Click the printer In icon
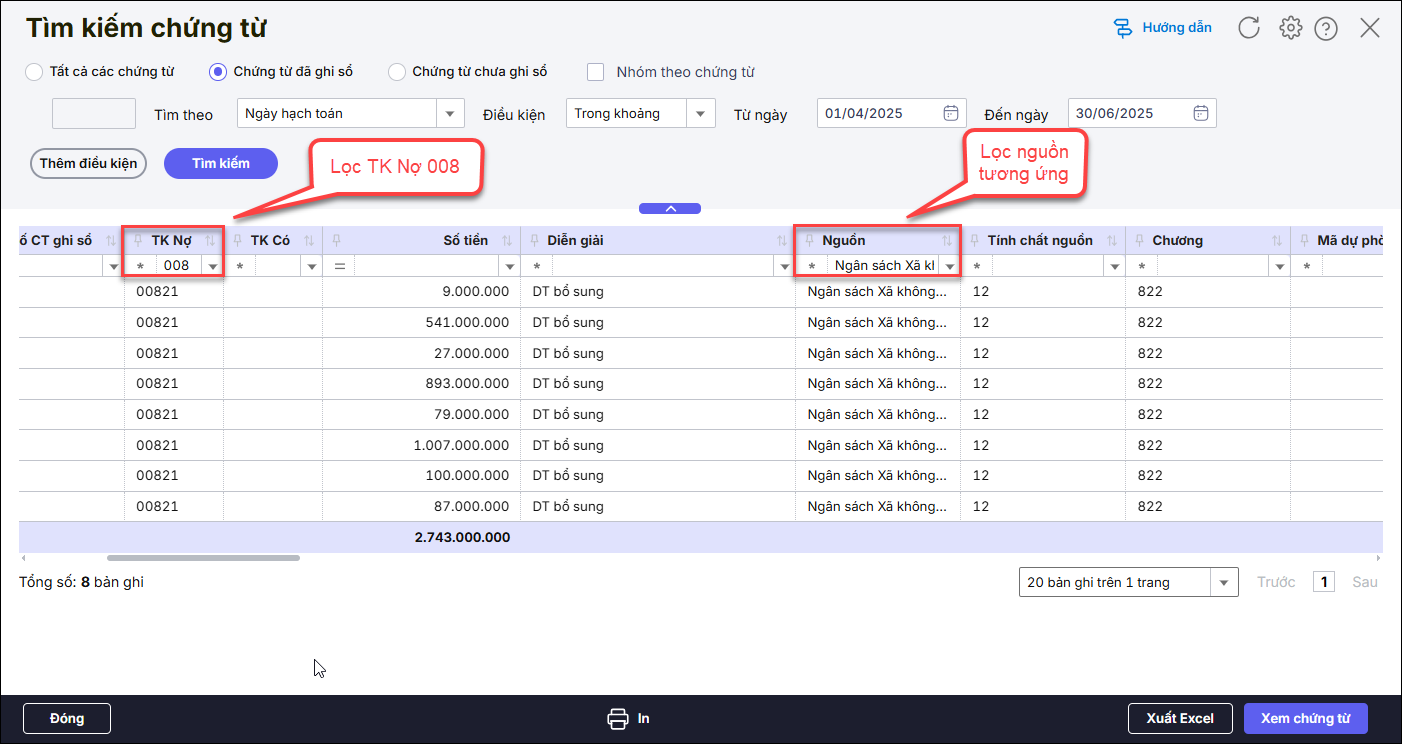The width and height of the screenshot is (1402, 744). 618,718
